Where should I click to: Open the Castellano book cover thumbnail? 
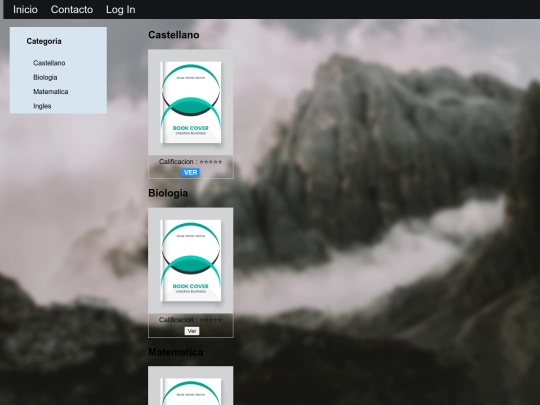point(191,102)
